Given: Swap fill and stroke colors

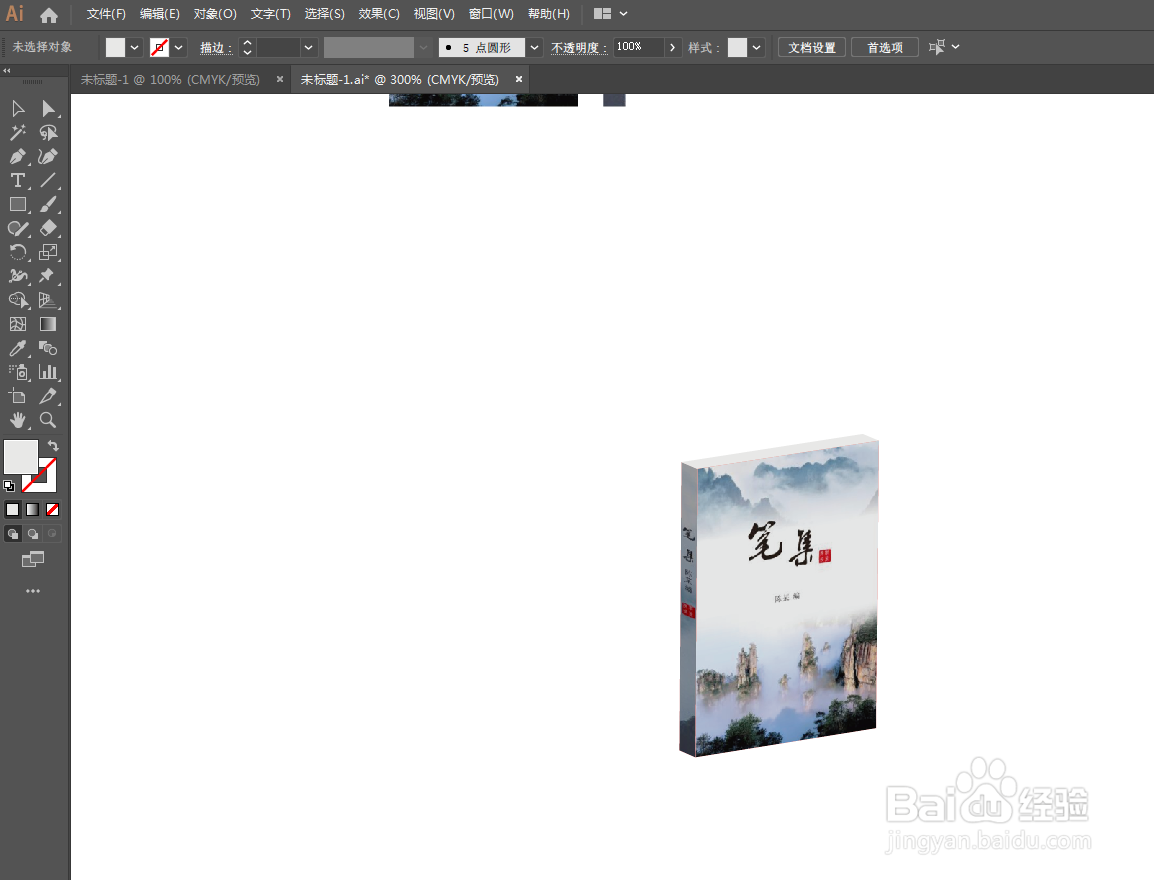Looking at the screenshot, I should coord(53,446).
